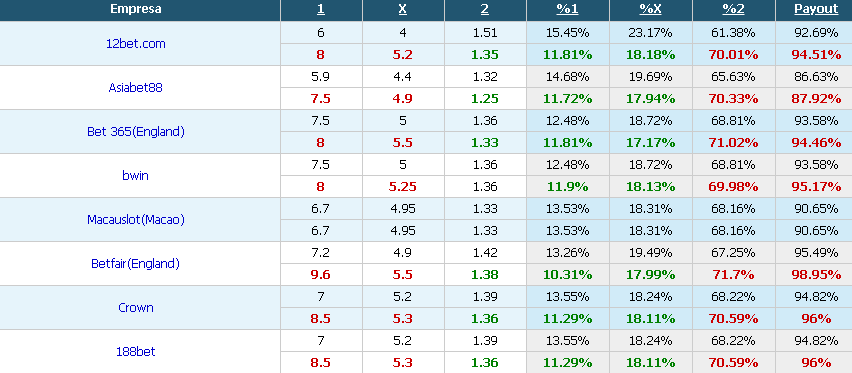Select Betfair's 98.95% payout cell
Image resolution: width=852 pixels, height=373 pixels.
tap(816, 275)
